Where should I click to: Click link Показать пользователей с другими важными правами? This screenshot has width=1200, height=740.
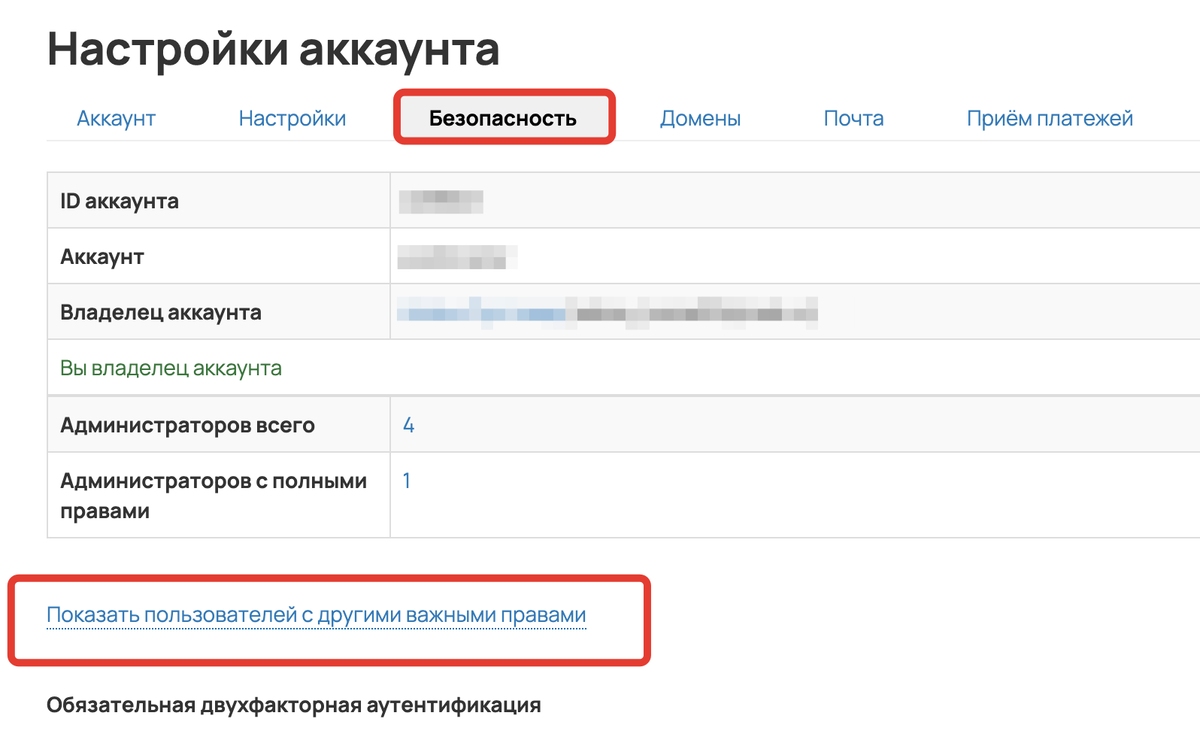(x=316, y=615)
